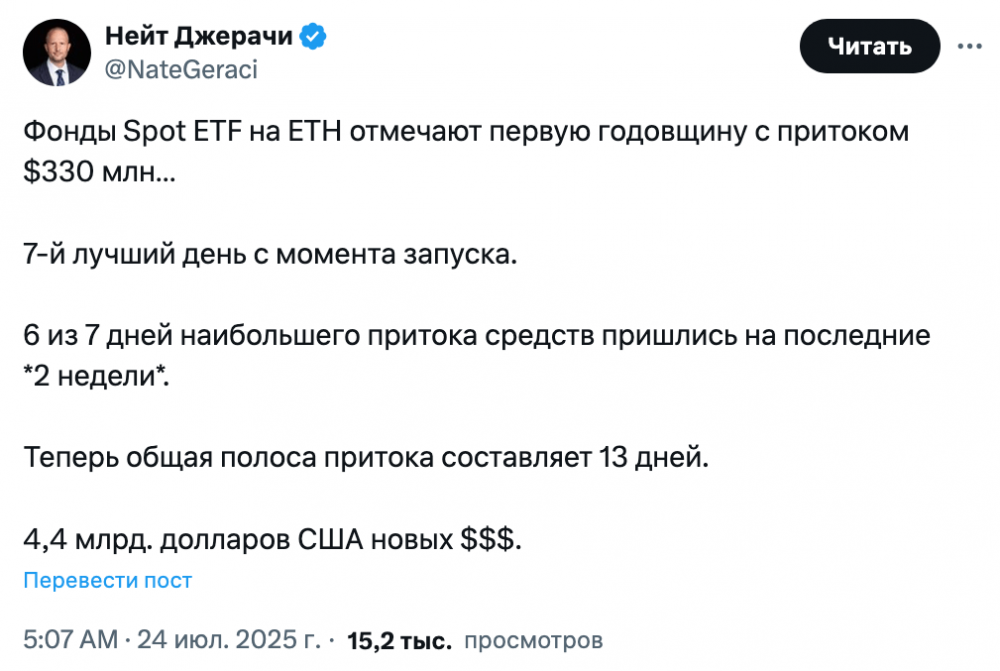
Task: Open Нейт Джерачи's profile avatar photo
Action: [57, 52]
